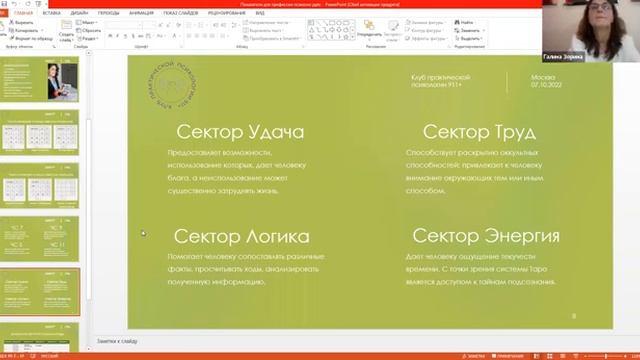Click the font color A button
640x360 pixels.
tap(174, 36)
